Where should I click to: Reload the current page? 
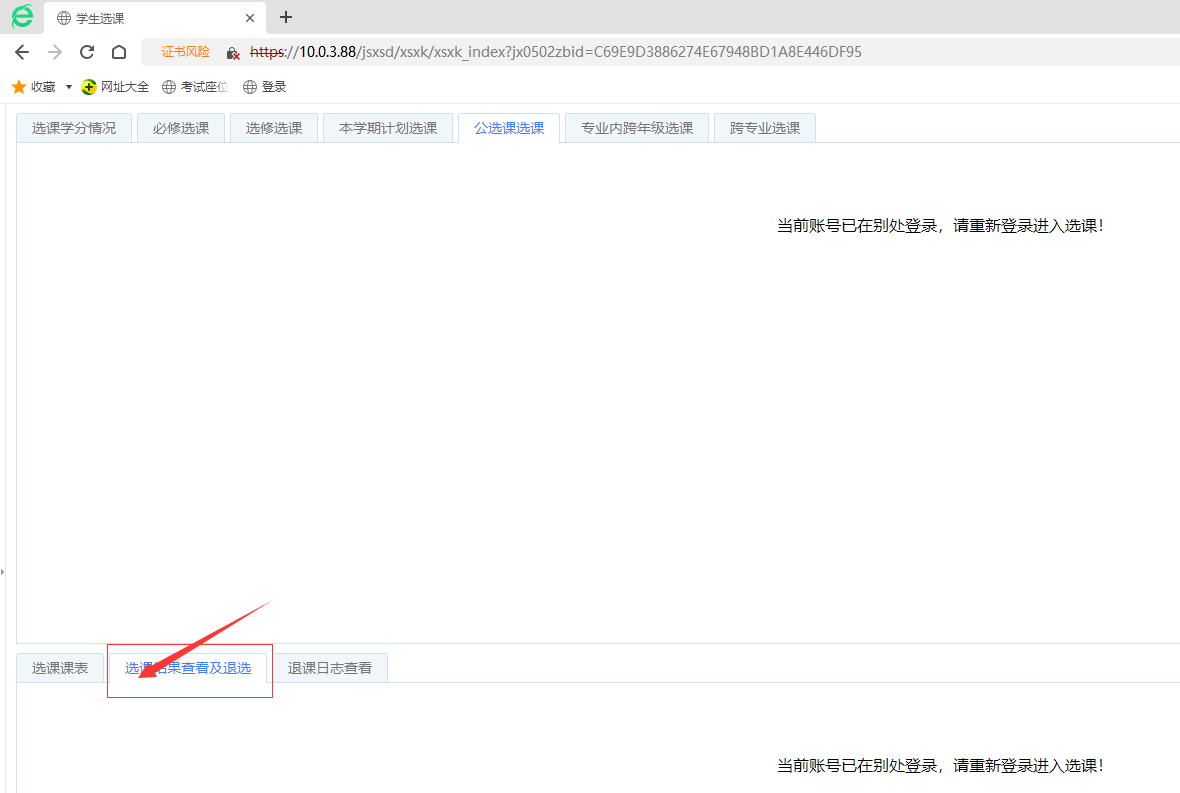click(87, 52)
